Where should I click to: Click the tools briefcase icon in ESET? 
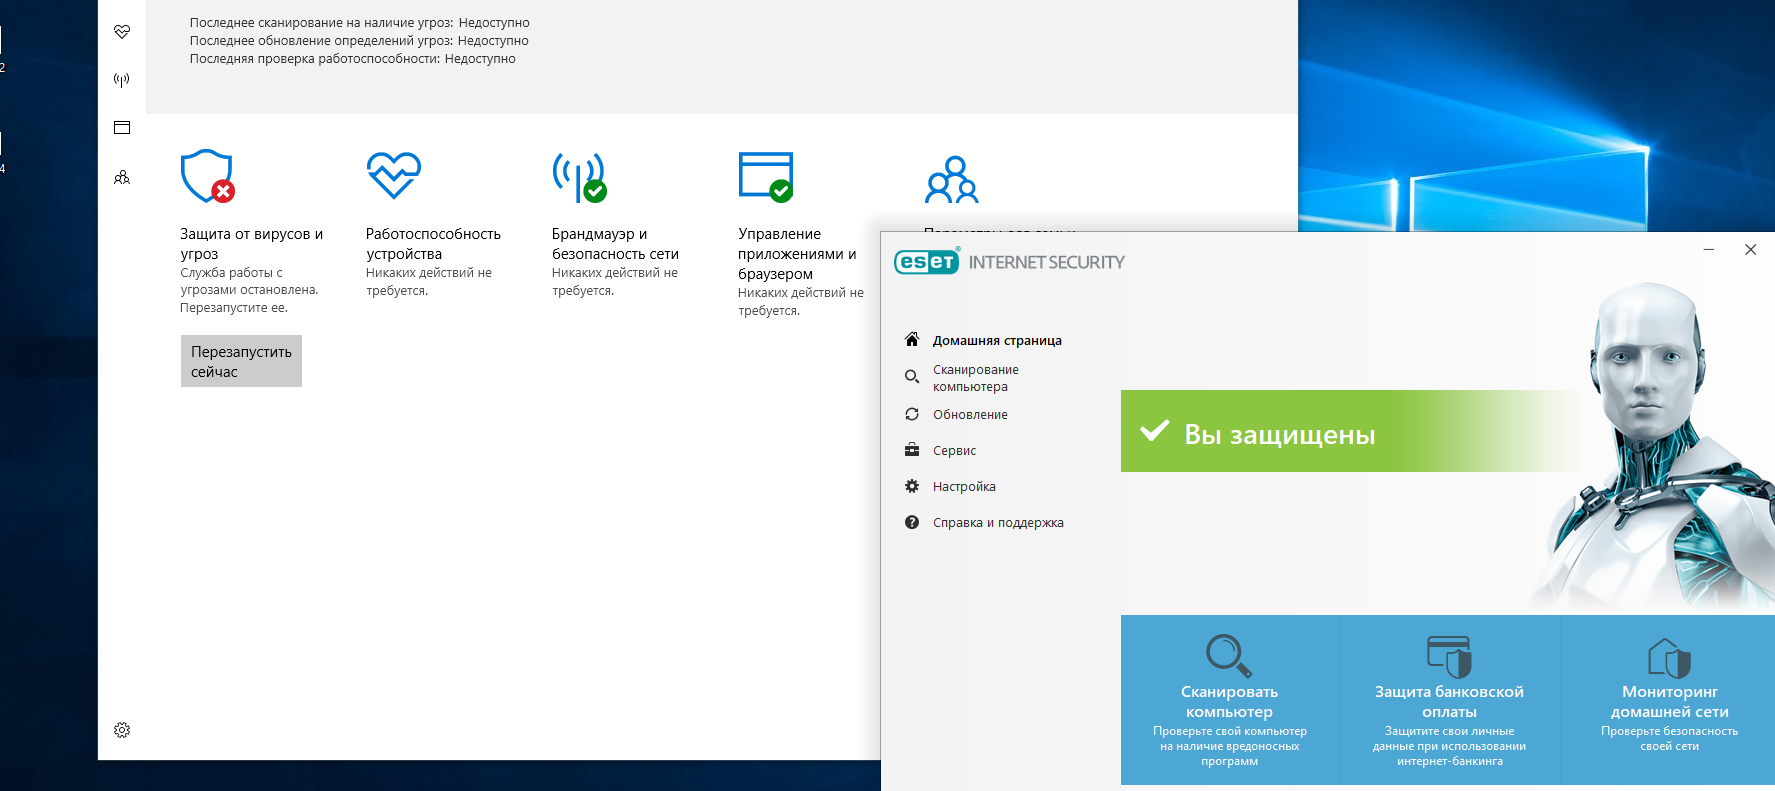pos(912,450)
